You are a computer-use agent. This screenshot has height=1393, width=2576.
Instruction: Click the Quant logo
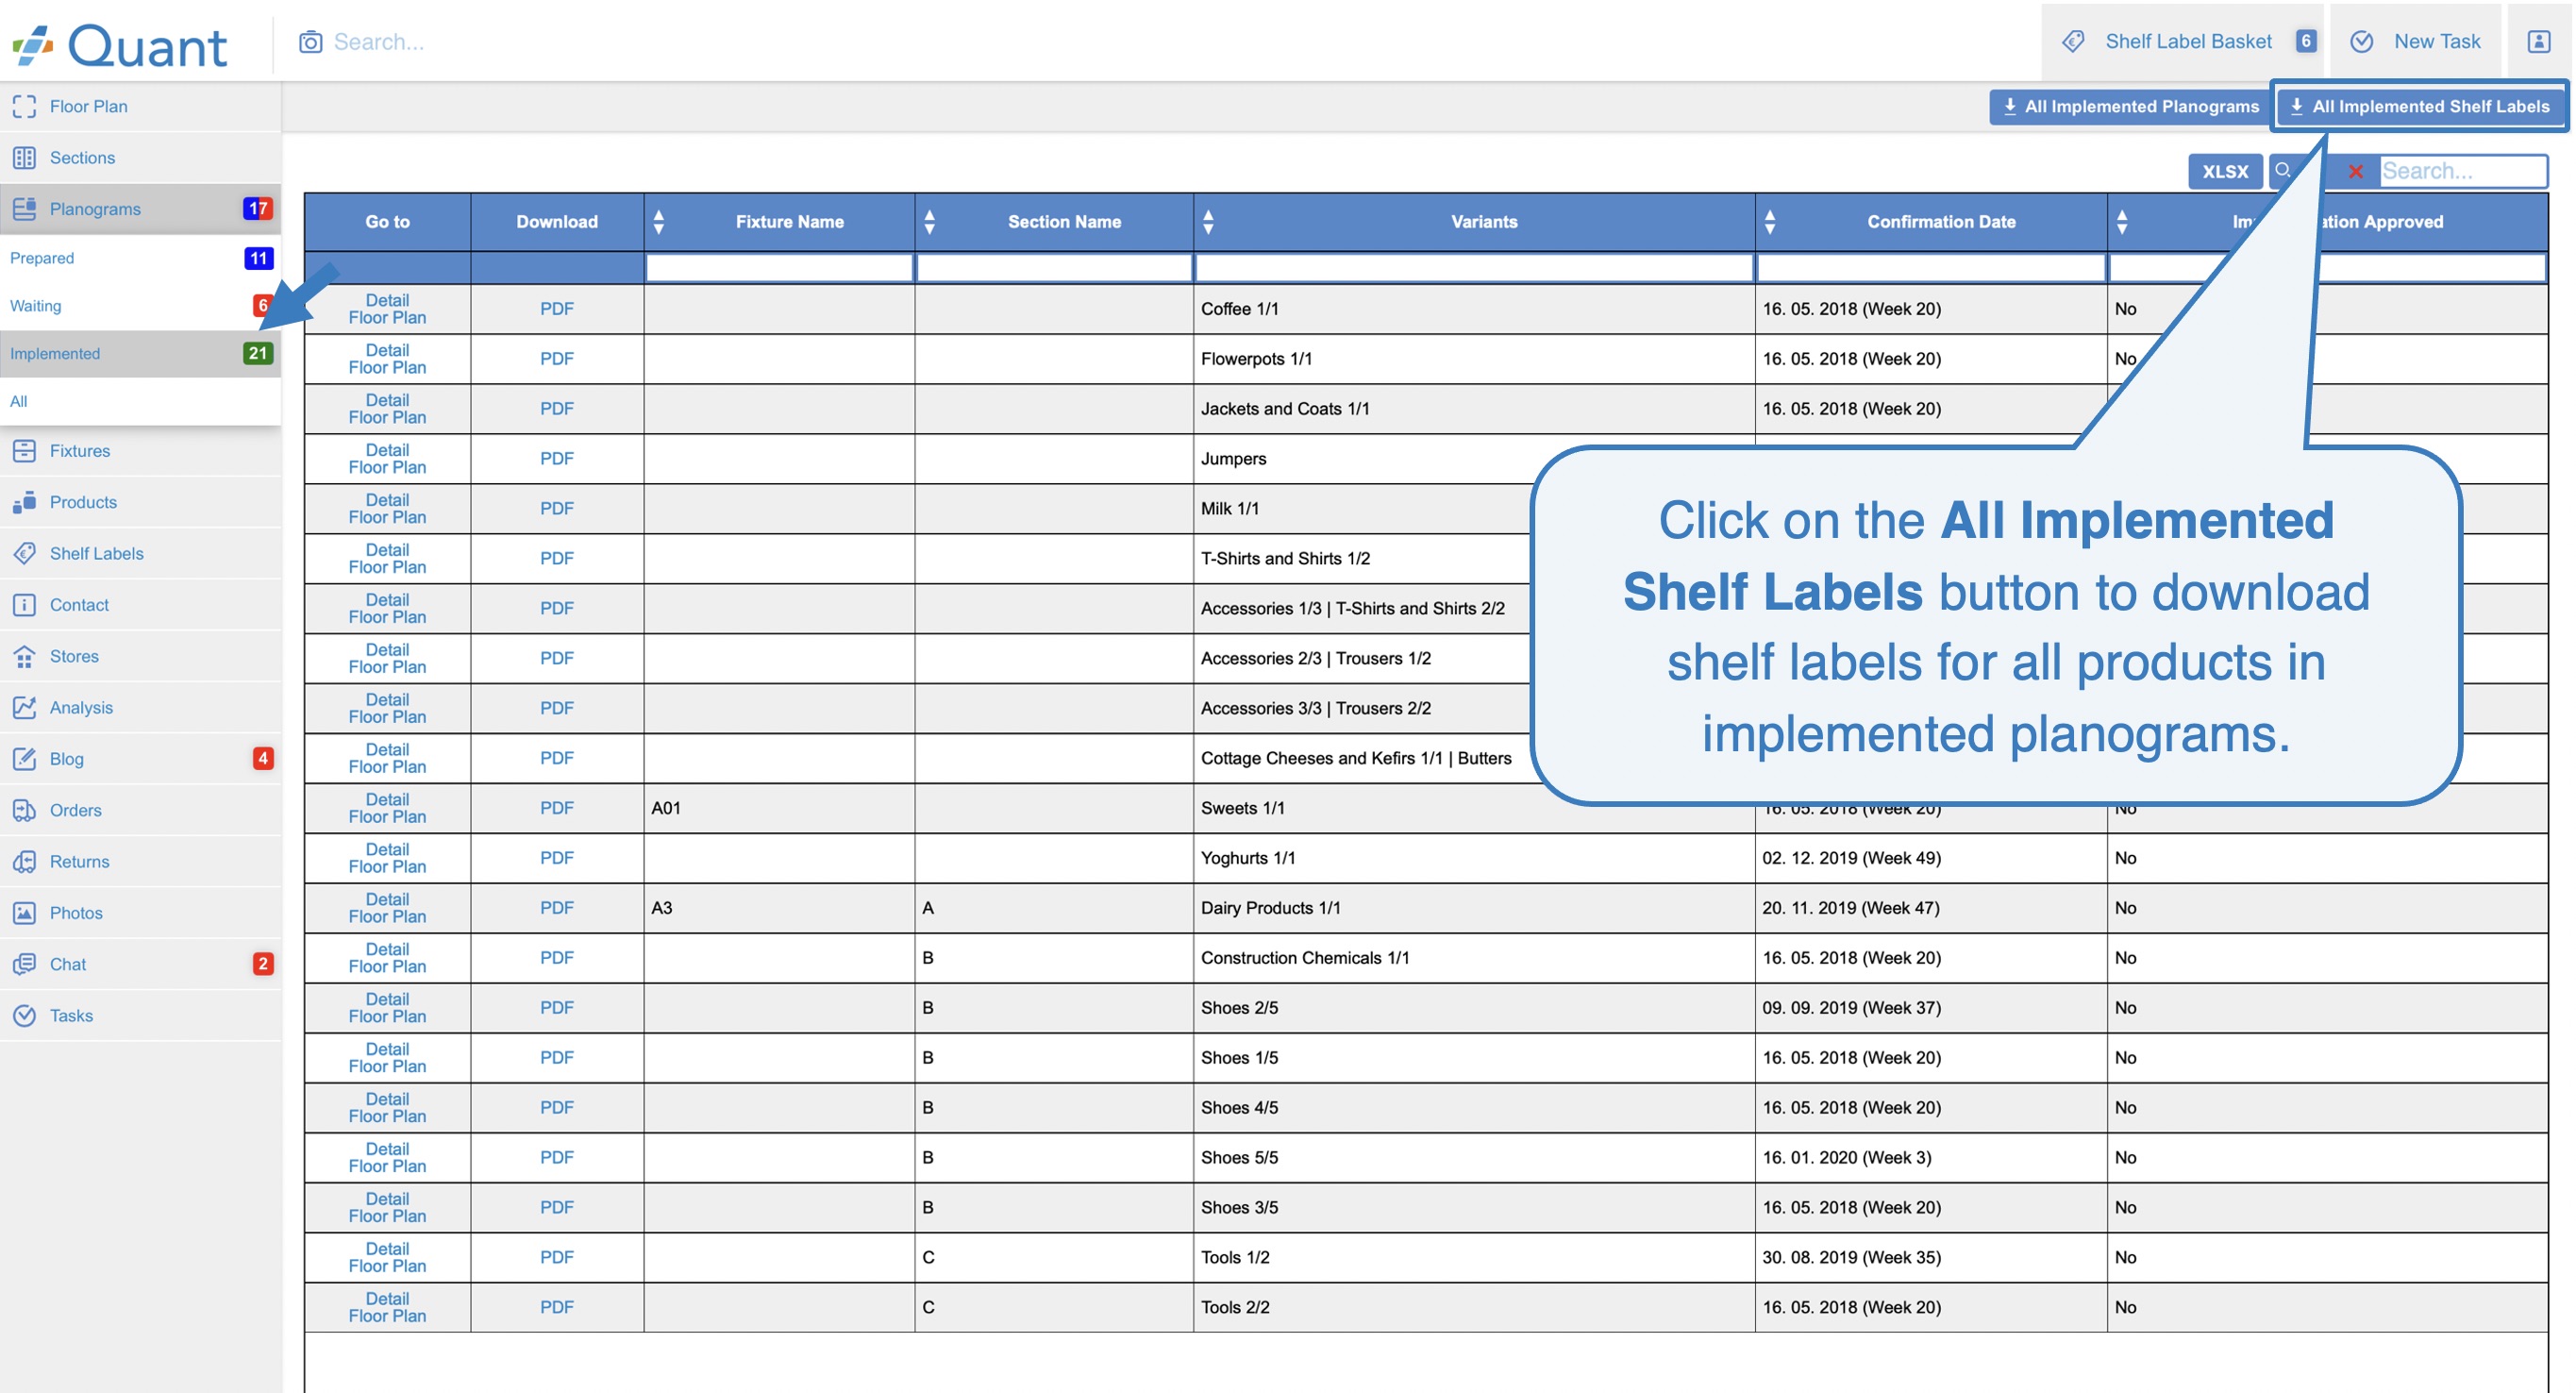(120, 45)
